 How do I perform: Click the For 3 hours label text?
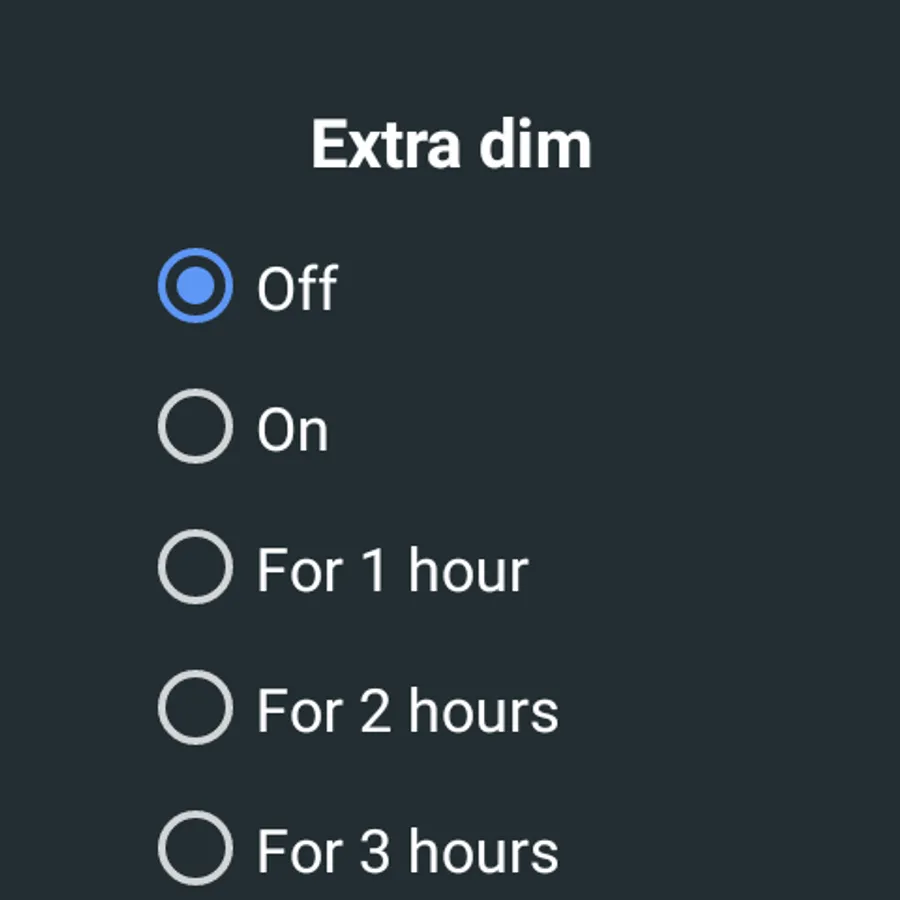point(407,852)
